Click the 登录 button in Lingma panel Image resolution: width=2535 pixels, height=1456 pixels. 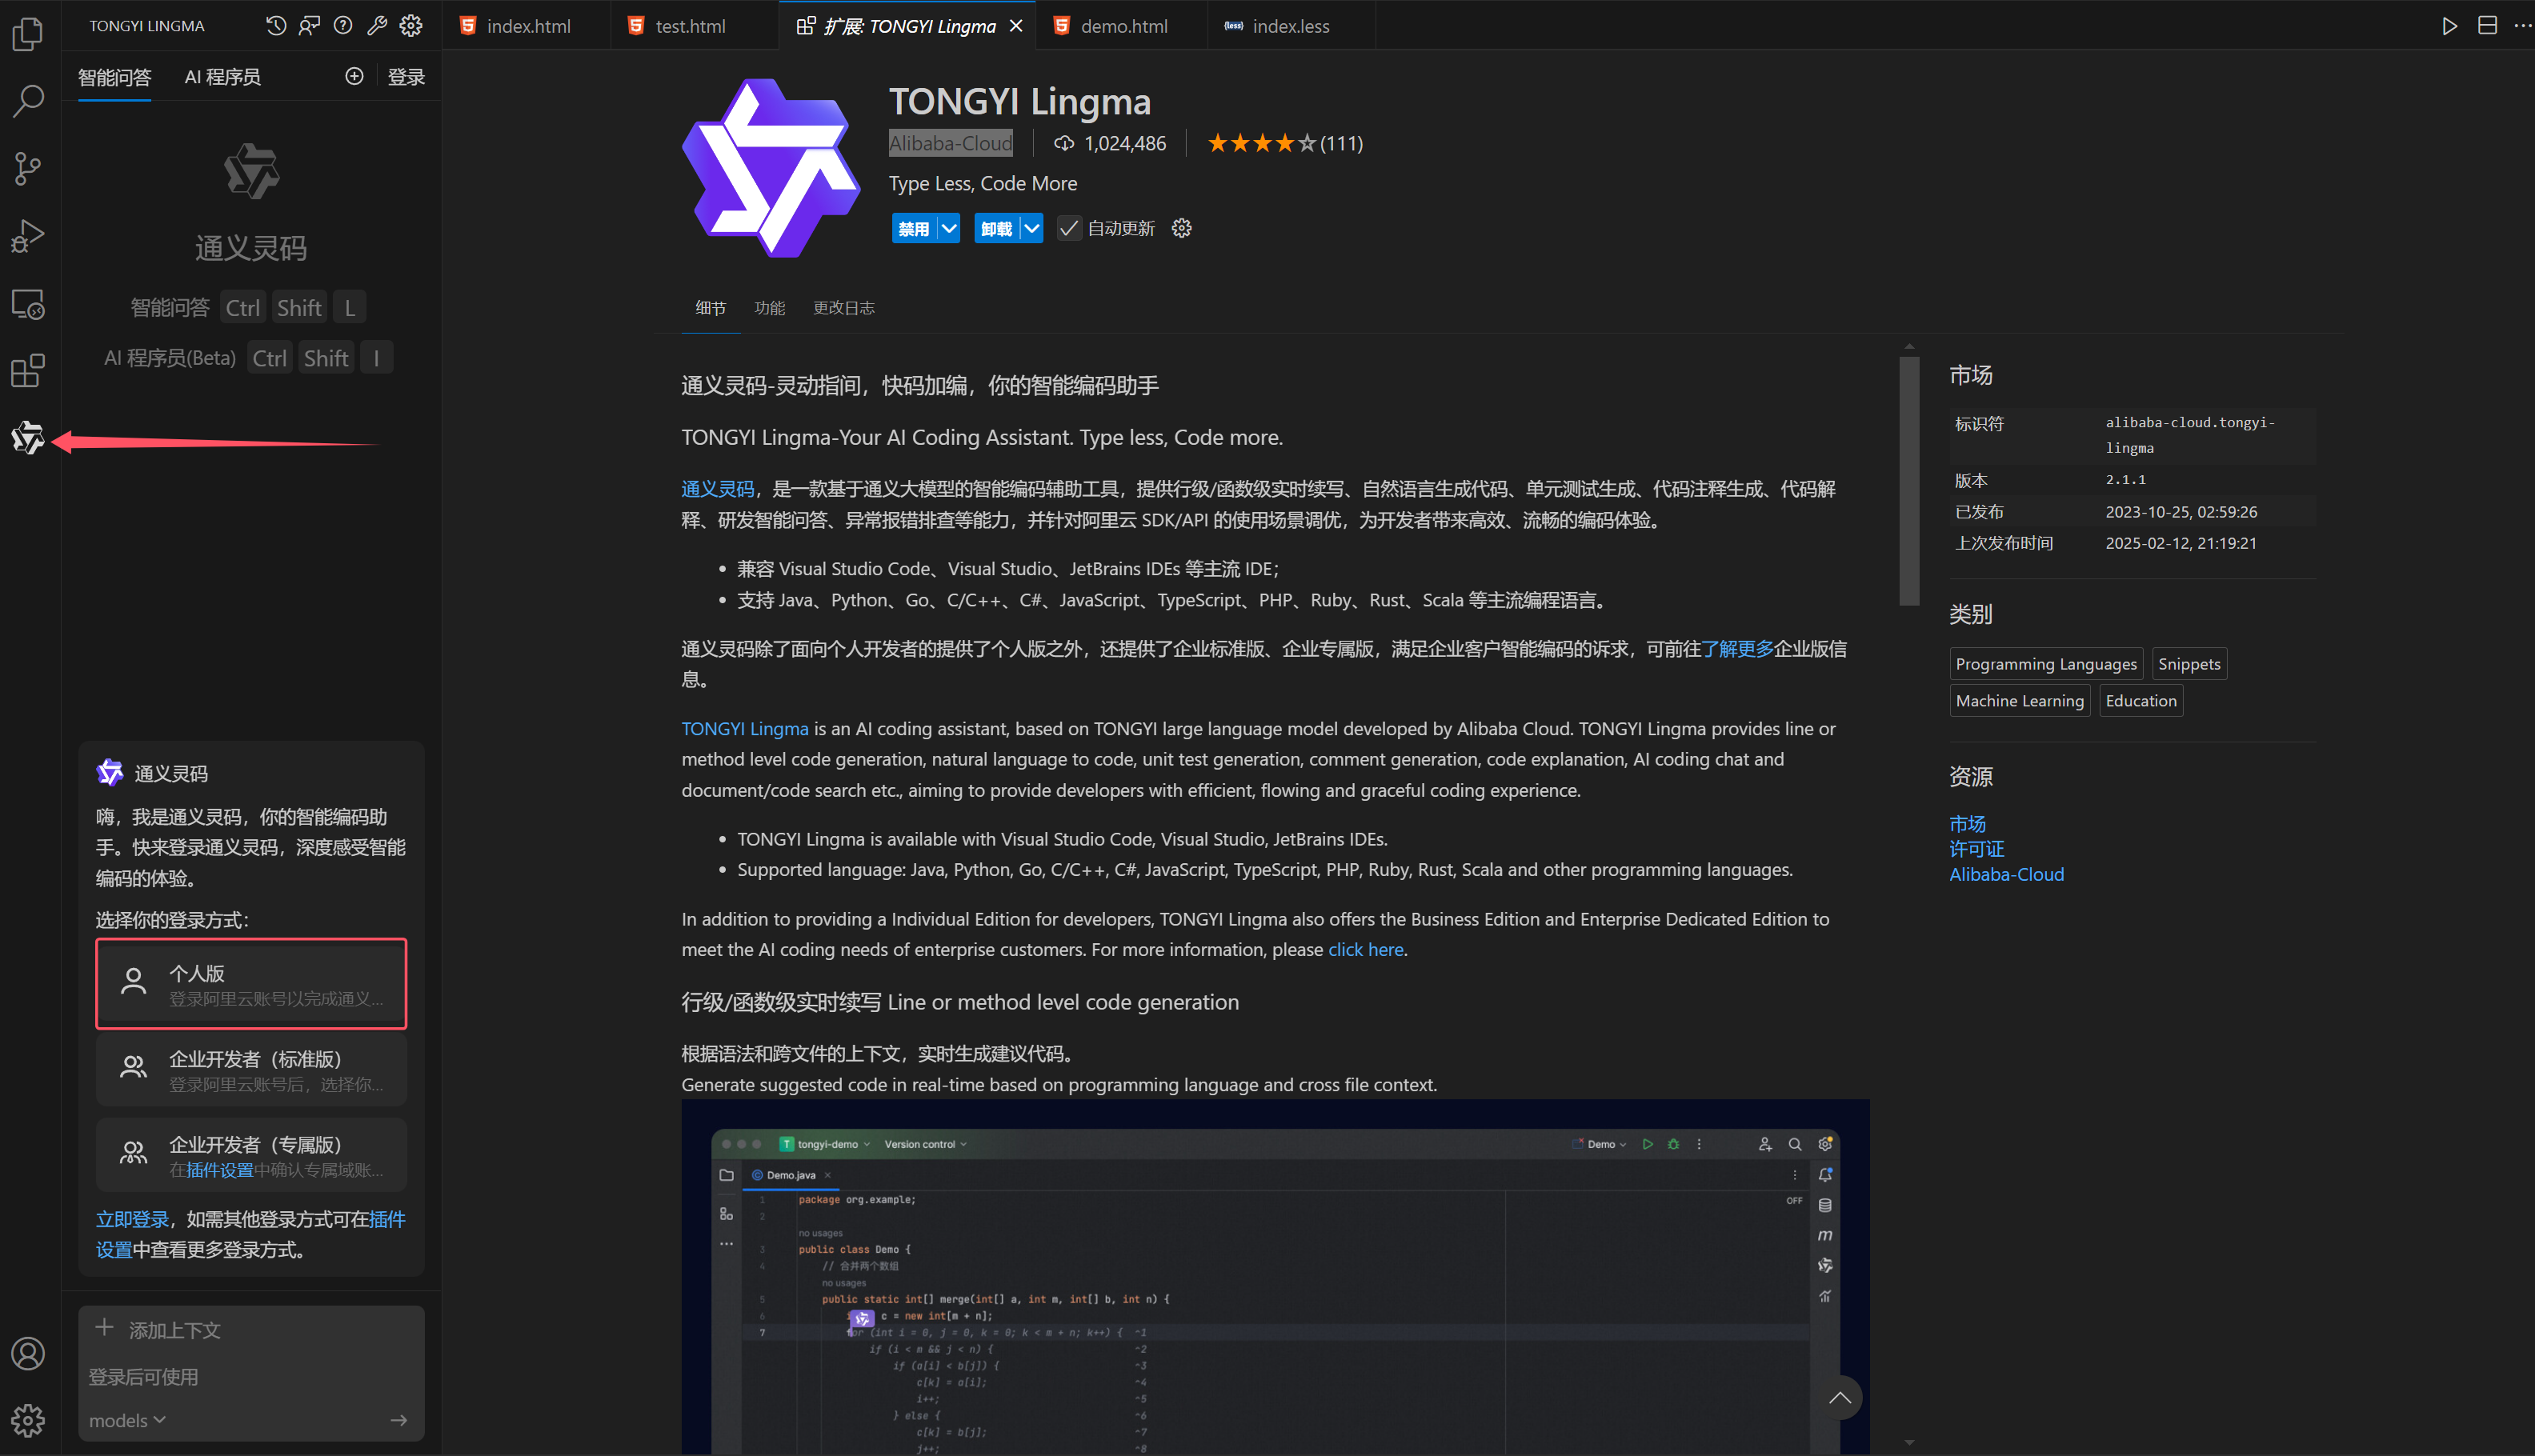[406, 77]
